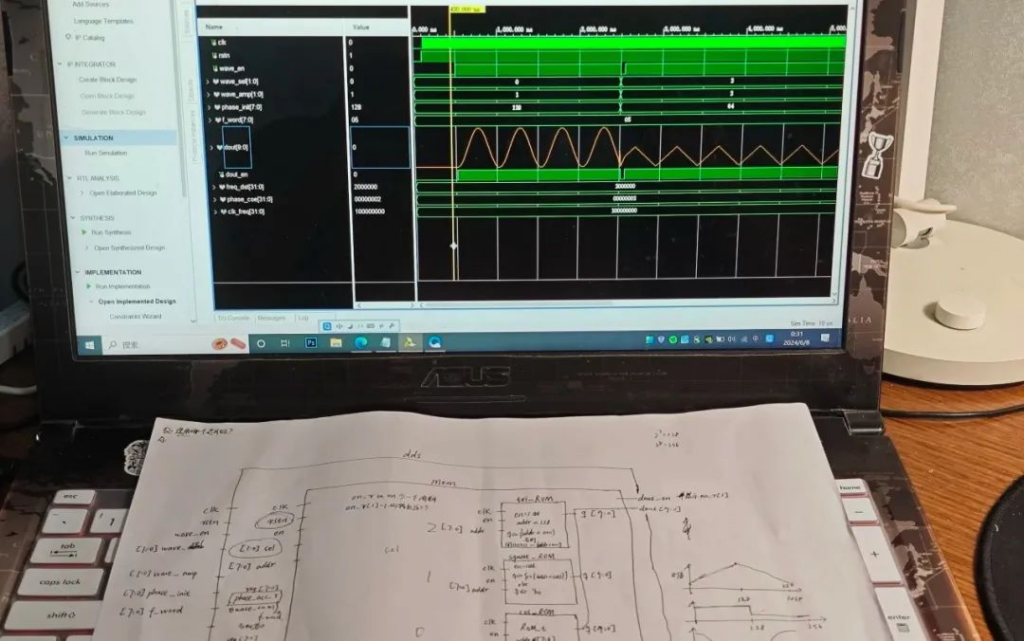Image resolution: width=1024 pixels, height=641 pixels.
Task: Open File Explorer from the taskbar
Action: (x=335, y=342)
